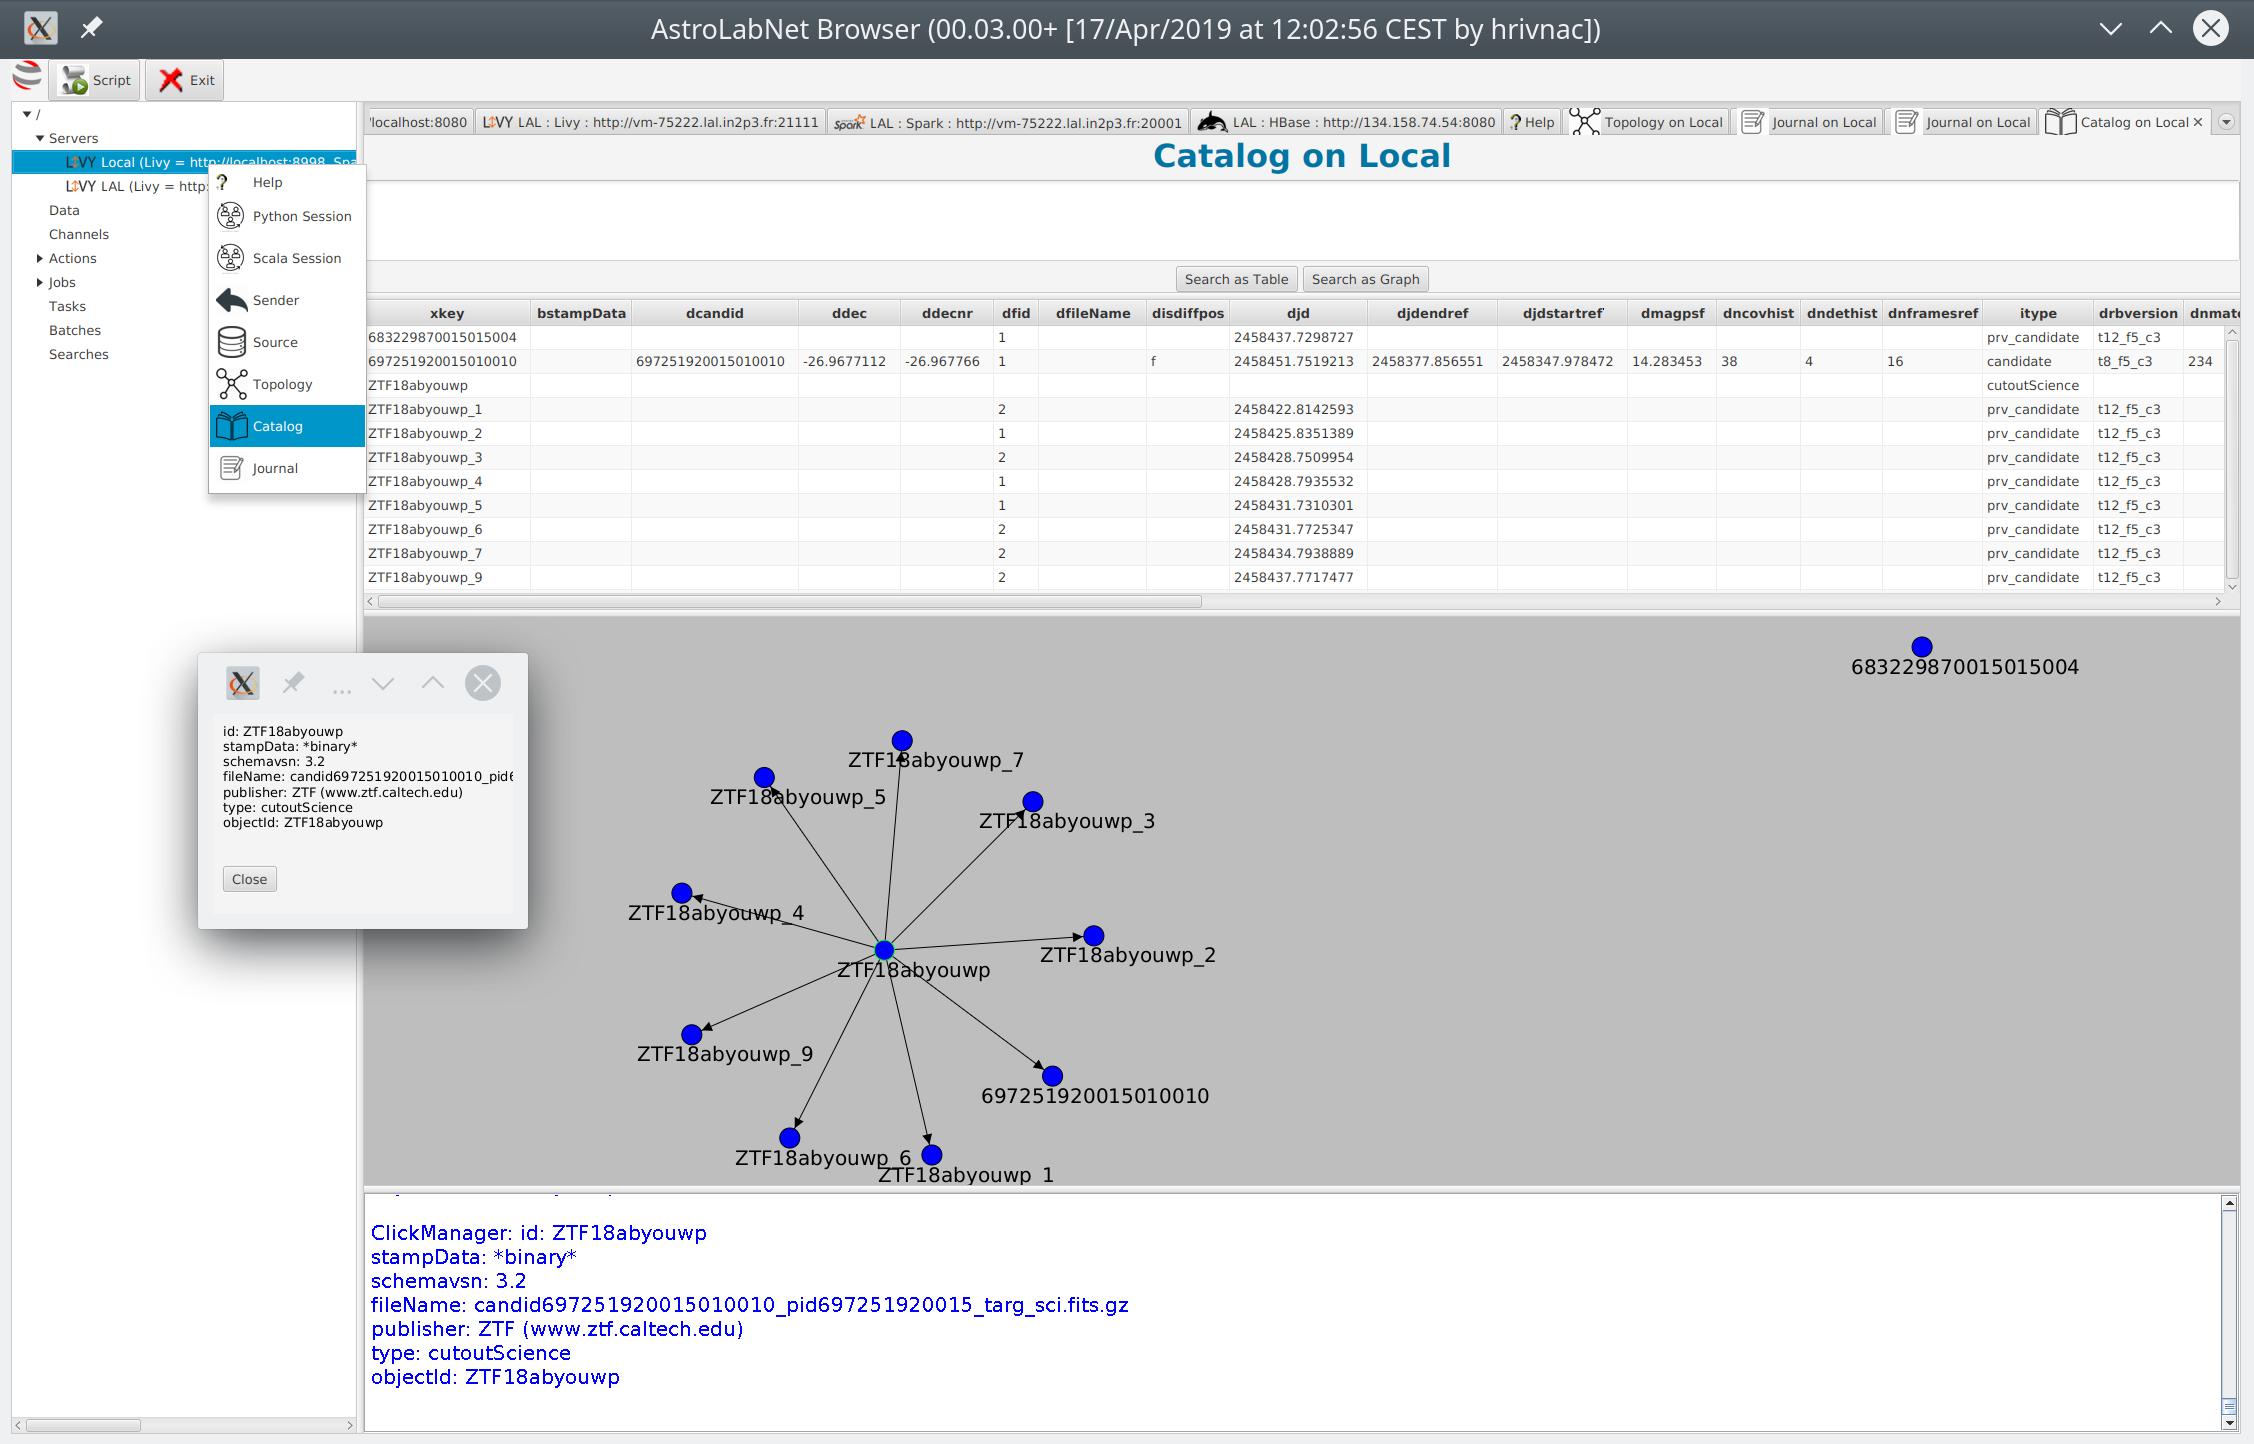The height and width of the screenshot is (1444, 2254).
Task: Click Search as Table button
Action: (x=1236, y=279)
